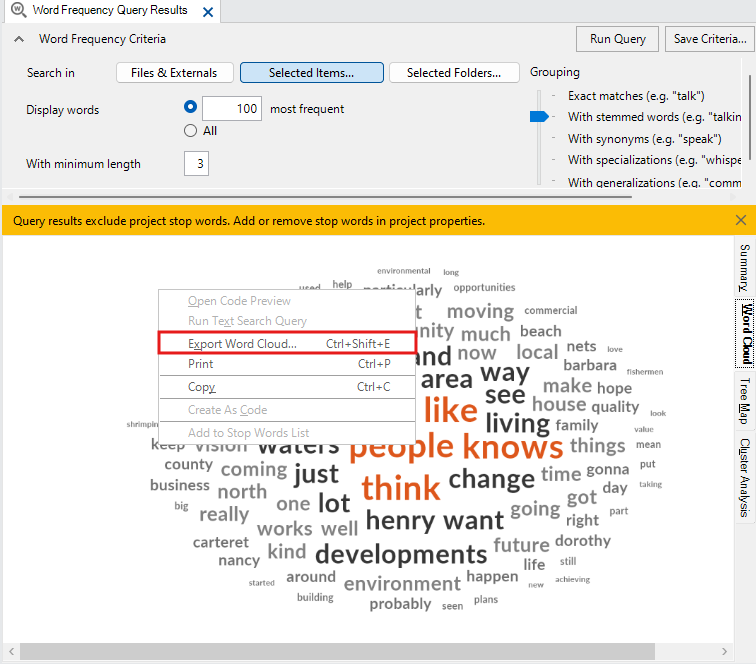Choose Files & Externals search scope

(175, 73)
